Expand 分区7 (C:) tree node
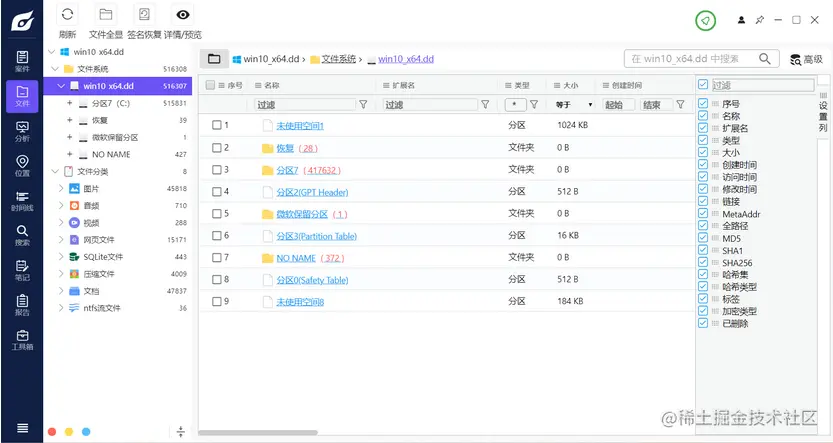Image resolution: width=833 pixels, height=443 pixels. tap(70, 103)
